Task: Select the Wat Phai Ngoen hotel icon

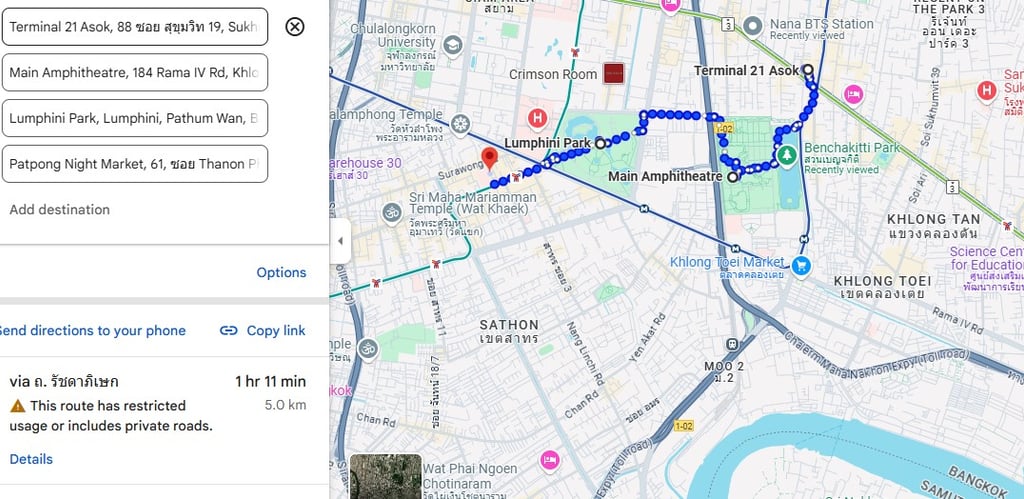Action: click(x=550, y=460)
